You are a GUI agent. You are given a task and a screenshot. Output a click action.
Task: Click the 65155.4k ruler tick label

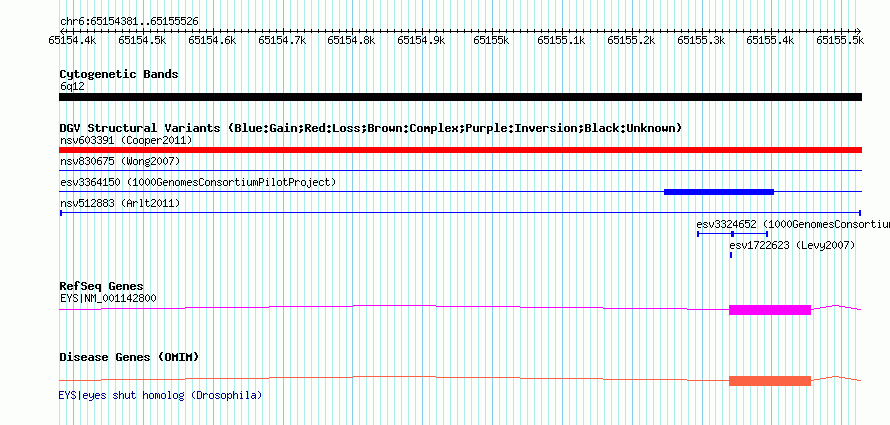[770, 40]
